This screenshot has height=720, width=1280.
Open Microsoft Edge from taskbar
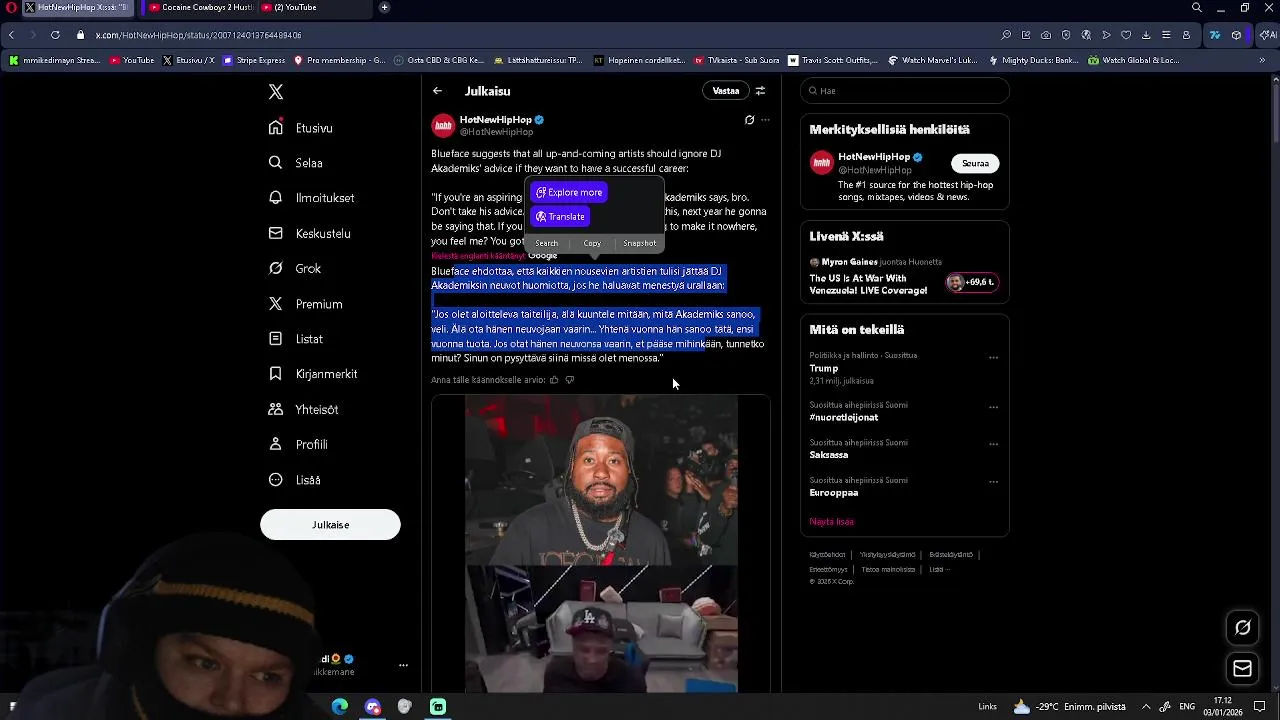pyautogui.click(x=340, y=707)
